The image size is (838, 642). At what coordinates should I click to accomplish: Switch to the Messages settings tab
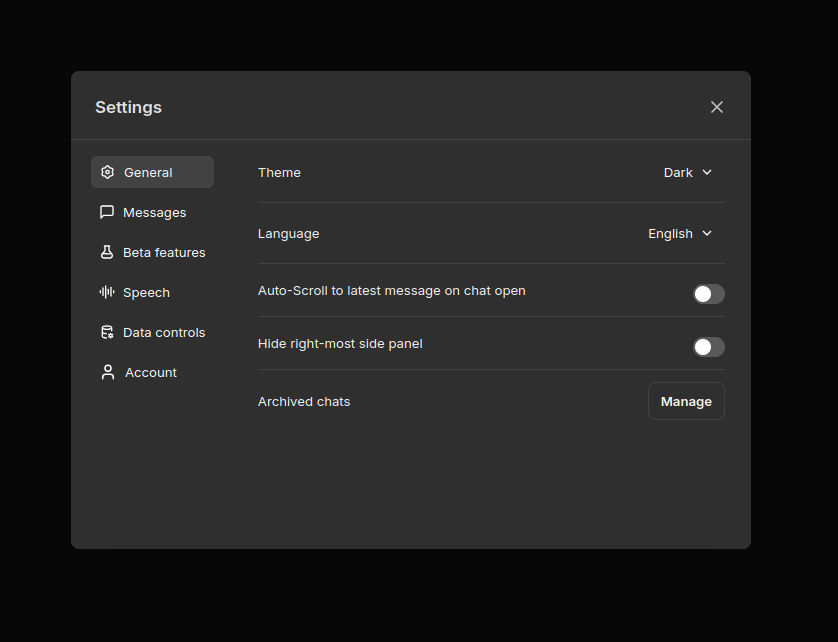[x=154, y=212]
